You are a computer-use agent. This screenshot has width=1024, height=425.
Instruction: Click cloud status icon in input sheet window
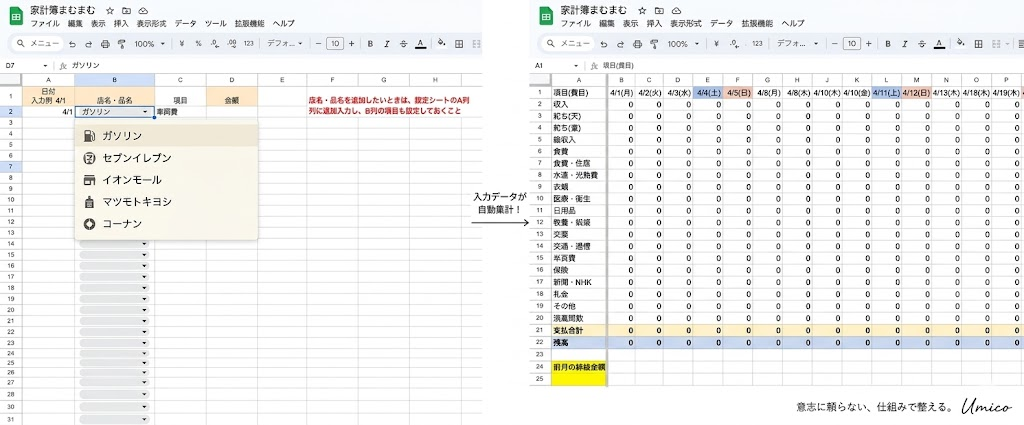[143, 11]
